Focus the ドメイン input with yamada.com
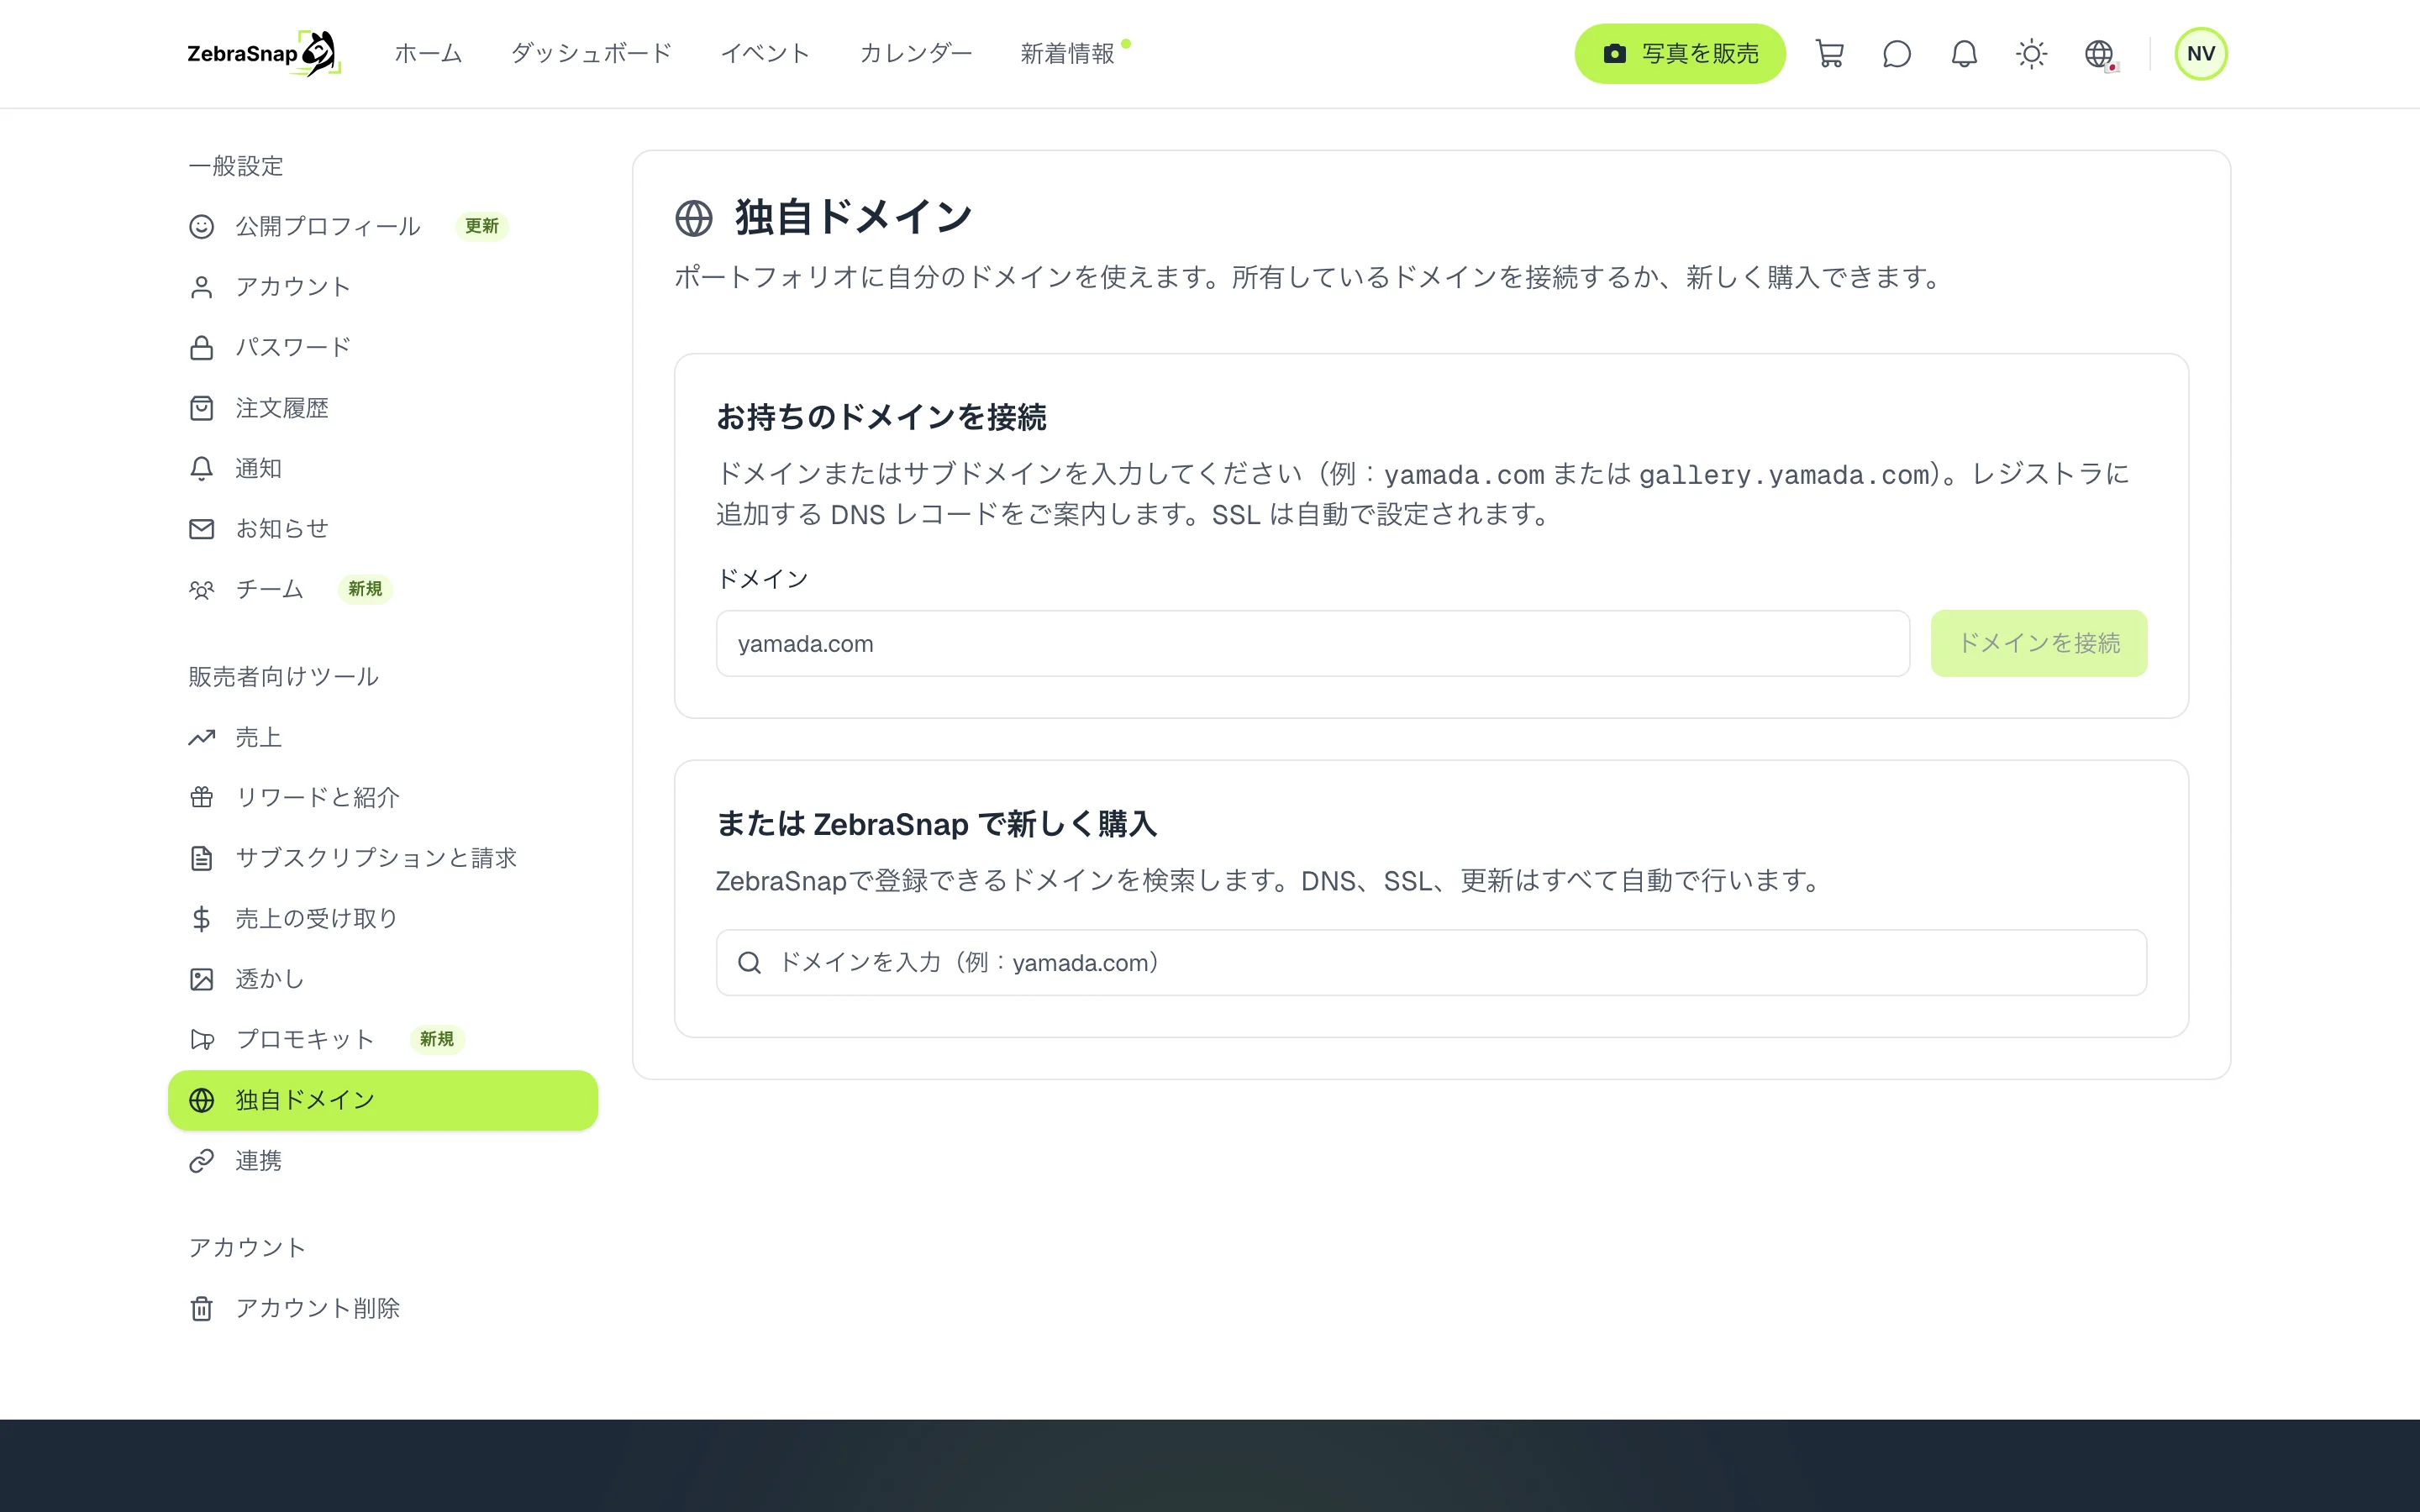The image size is (2420, 1512). click(1312, 643)
